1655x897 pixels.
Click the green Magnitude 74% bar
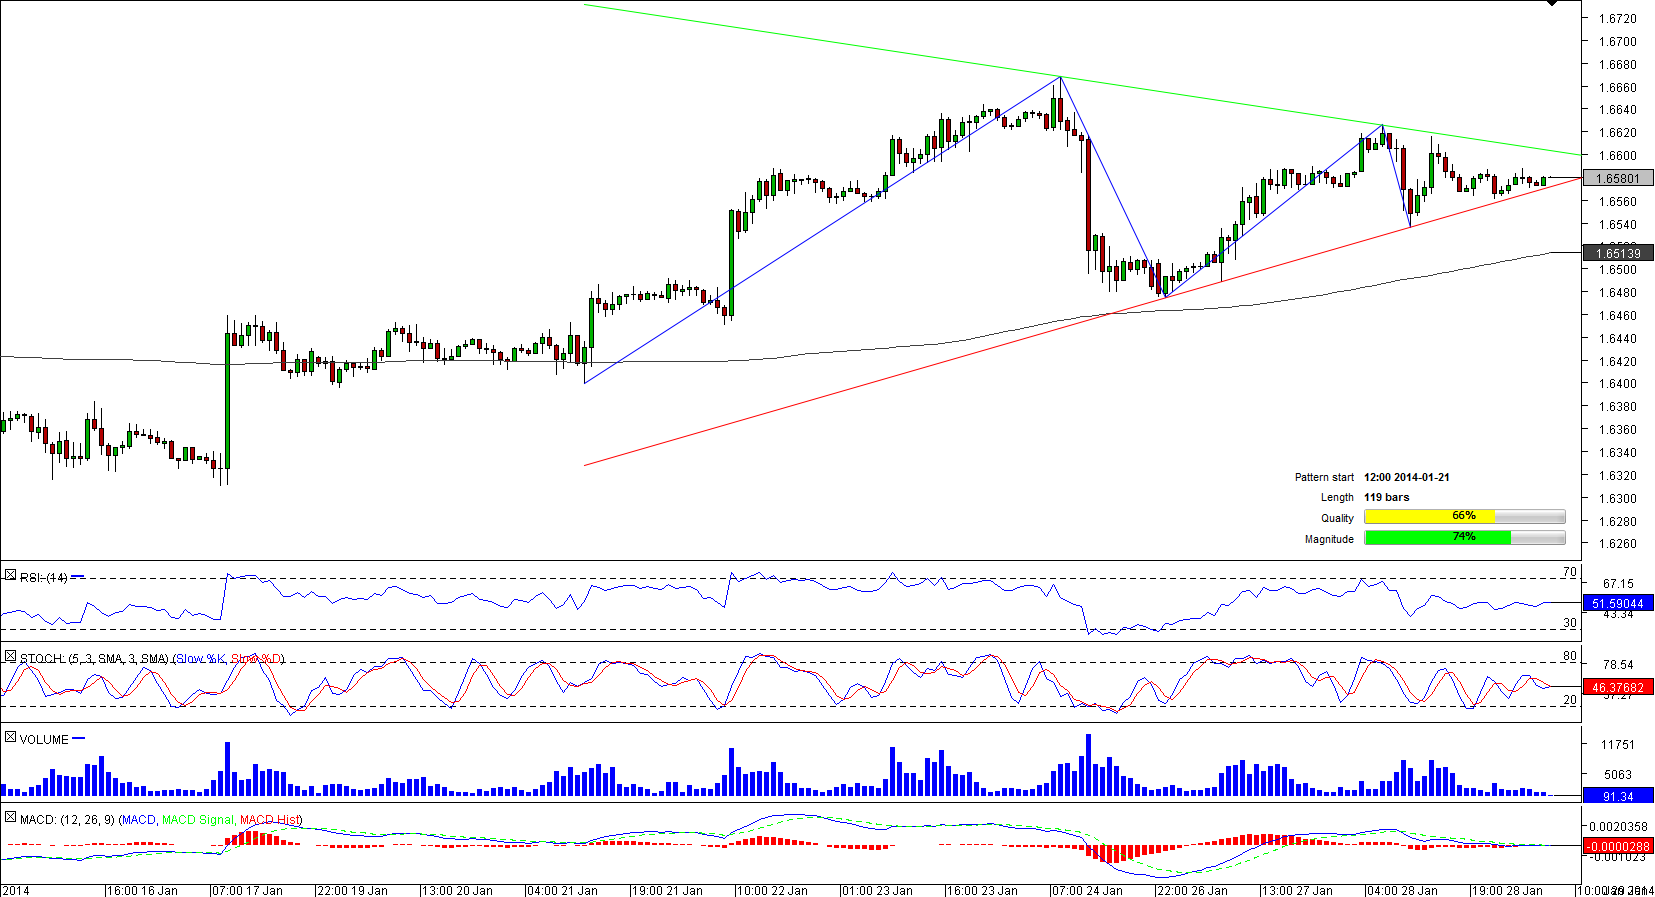coord(1437,538)
